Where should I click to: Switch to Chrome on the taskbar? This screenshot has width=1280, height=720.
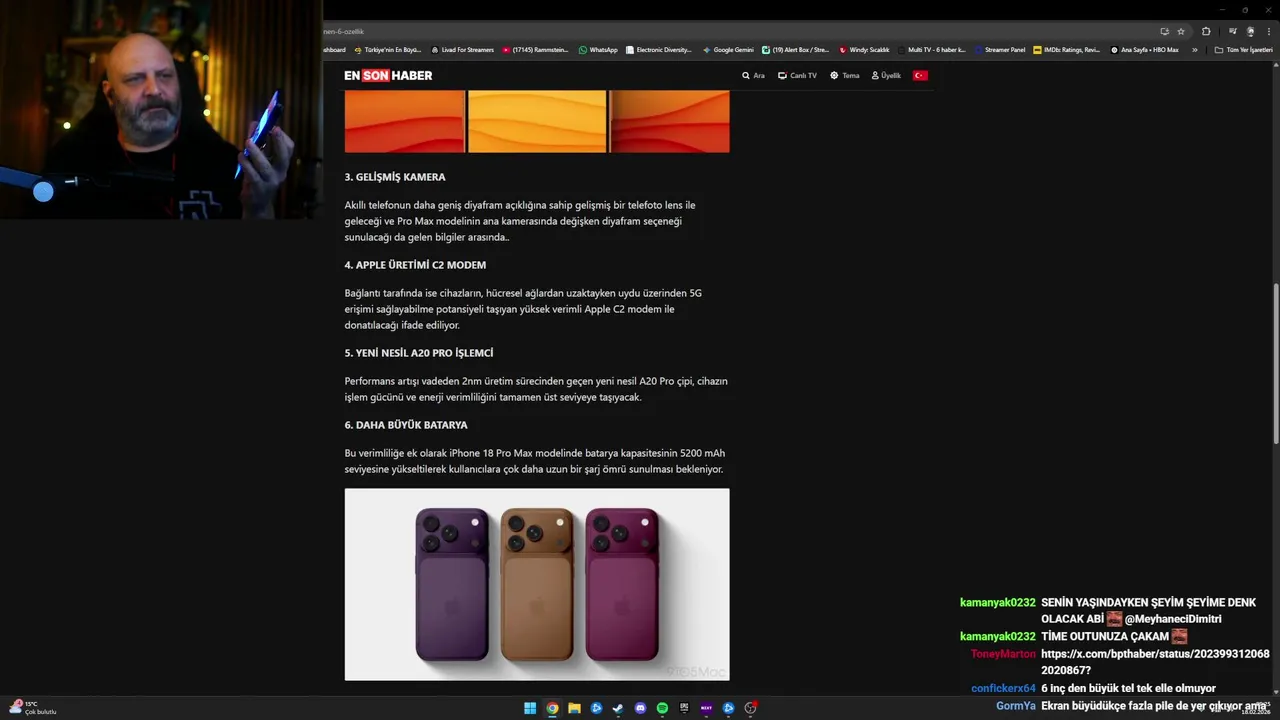(x=552, y=708)
